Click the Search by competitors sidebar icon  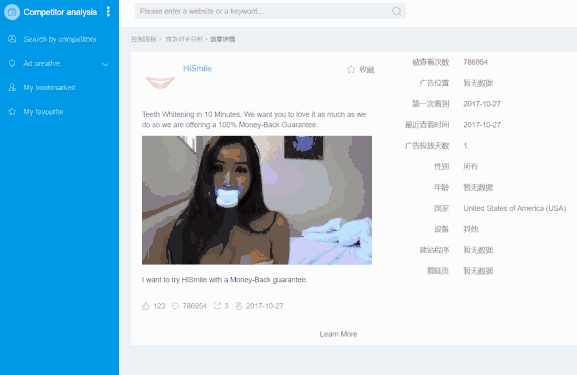point(12,39)
